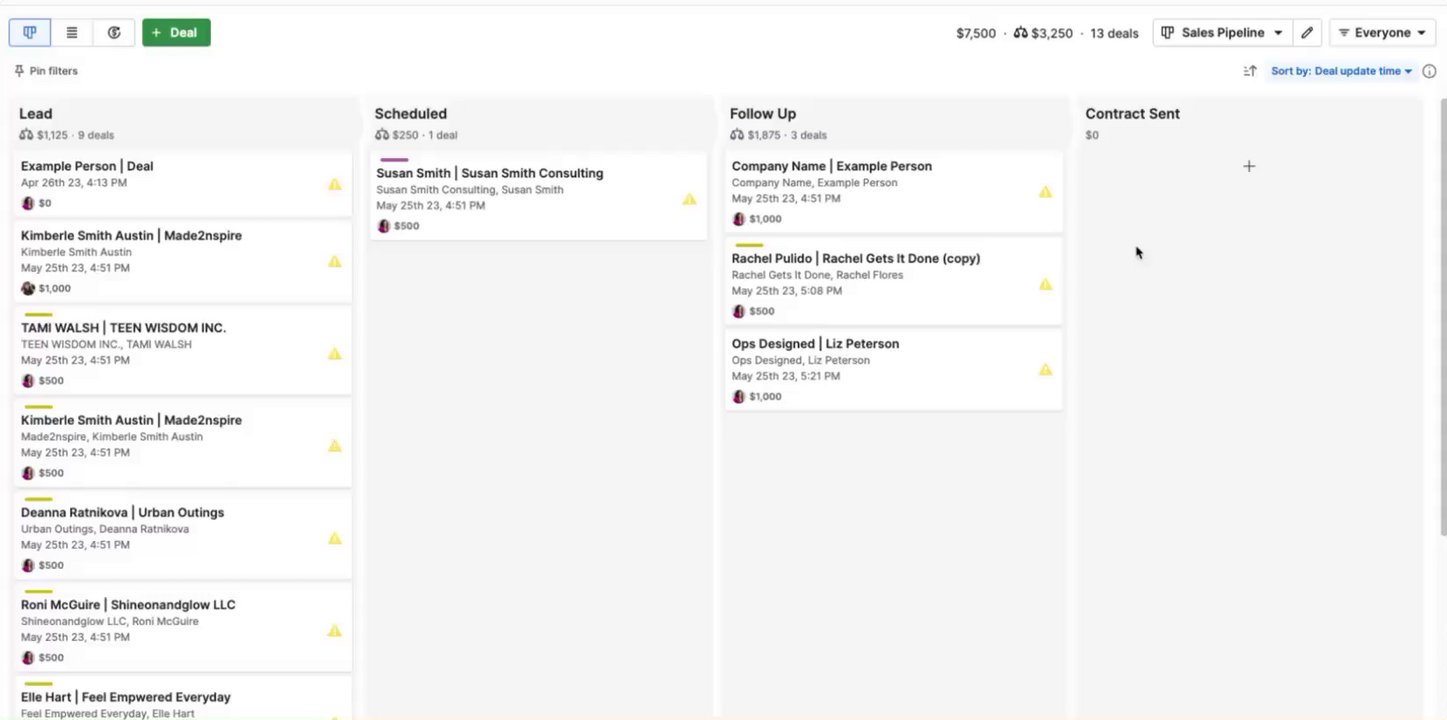Click the info icon beside the sort option
The image size is (1447, 720).
pos(1429,71)
